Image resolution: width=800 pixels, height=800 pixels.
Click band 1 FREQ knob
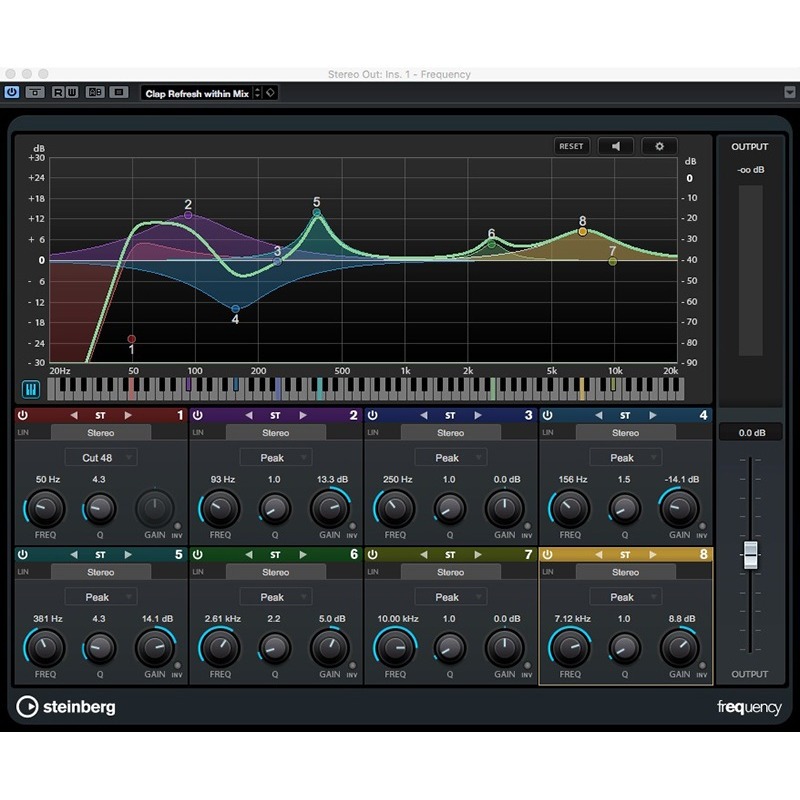tap(45, 508)
